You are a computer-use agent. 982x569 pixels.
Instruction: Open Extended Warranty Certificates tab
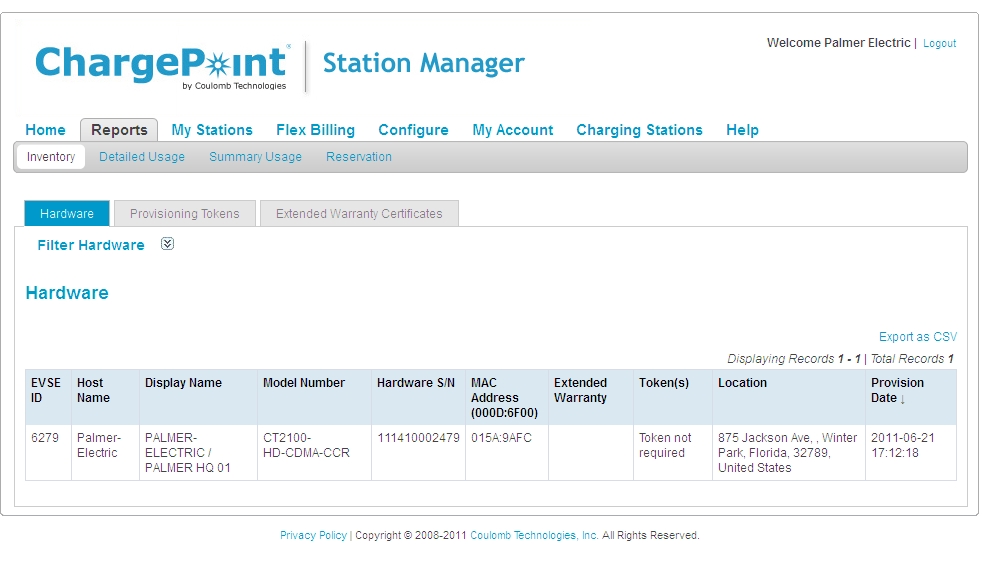tap(359, 213)
